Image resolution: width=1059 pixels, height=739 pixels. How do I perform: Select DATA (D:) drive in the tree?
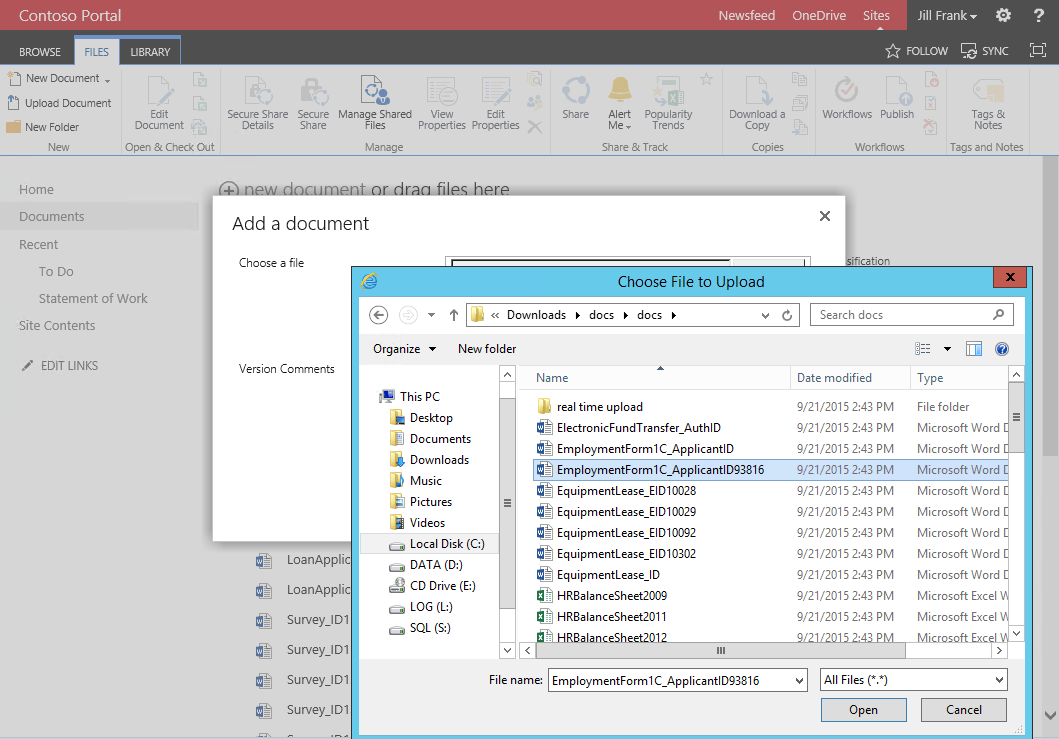point(426,565)
